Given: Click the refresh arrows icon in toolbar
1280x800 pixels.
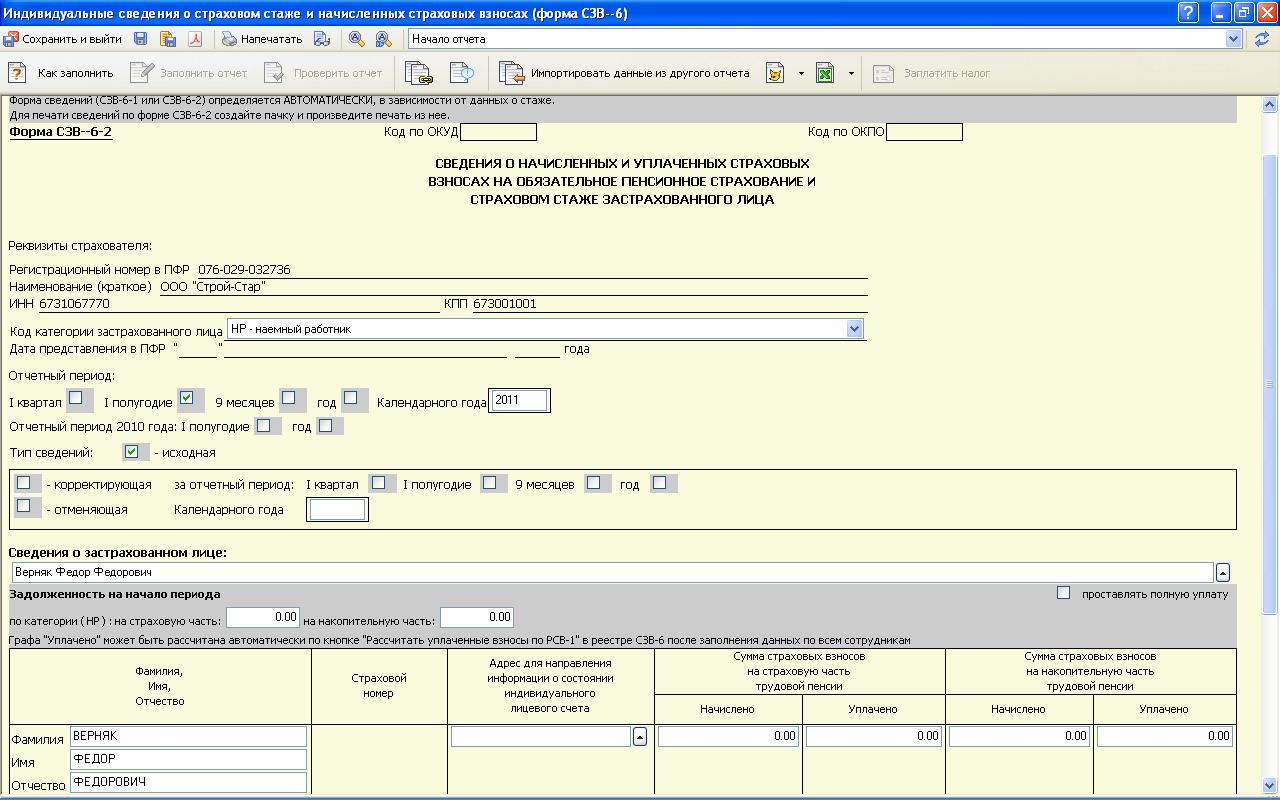Looking at the screenshot, I should pos(1261,39).
